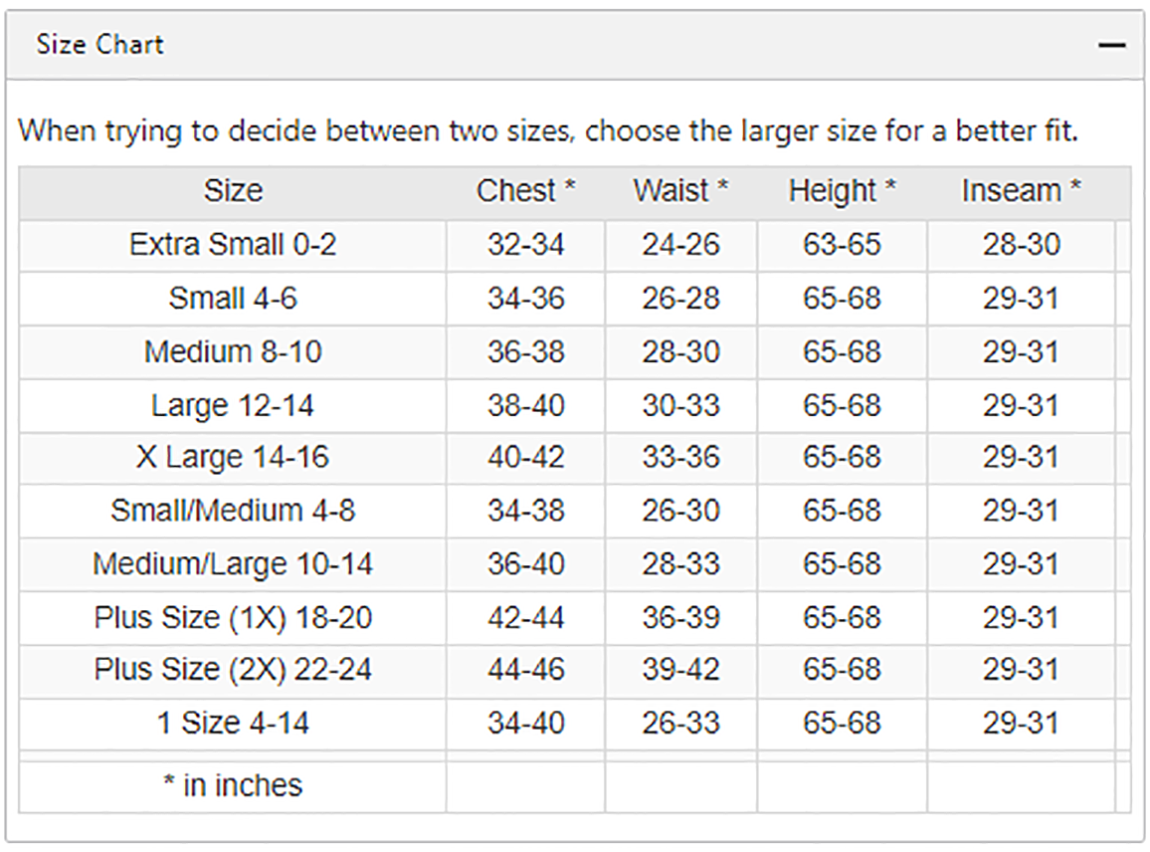Click the Medium/Large 10-14 size cell

pyautogui.click(x=232, y=565)
